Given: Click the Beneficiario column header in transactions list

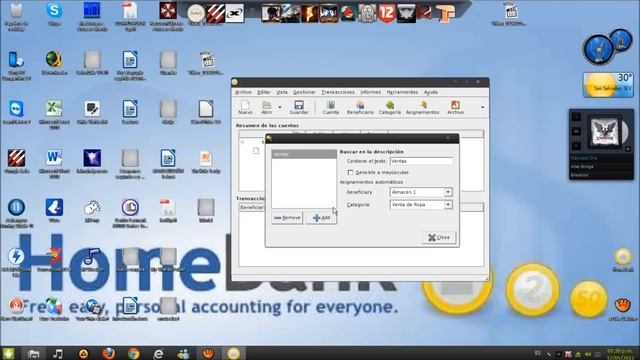Looking at the screenshot, I should [251, 207].
